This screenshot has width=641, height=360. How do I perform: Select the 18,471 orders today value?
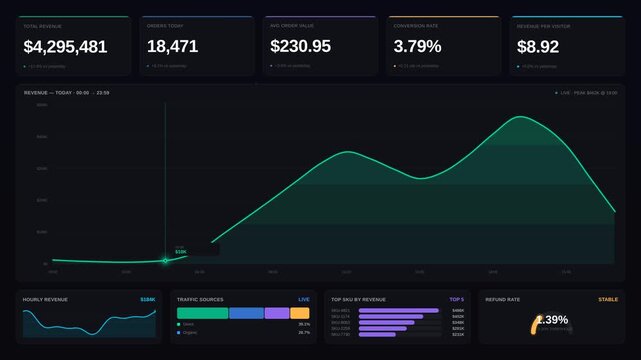click(x=173, y=46)
